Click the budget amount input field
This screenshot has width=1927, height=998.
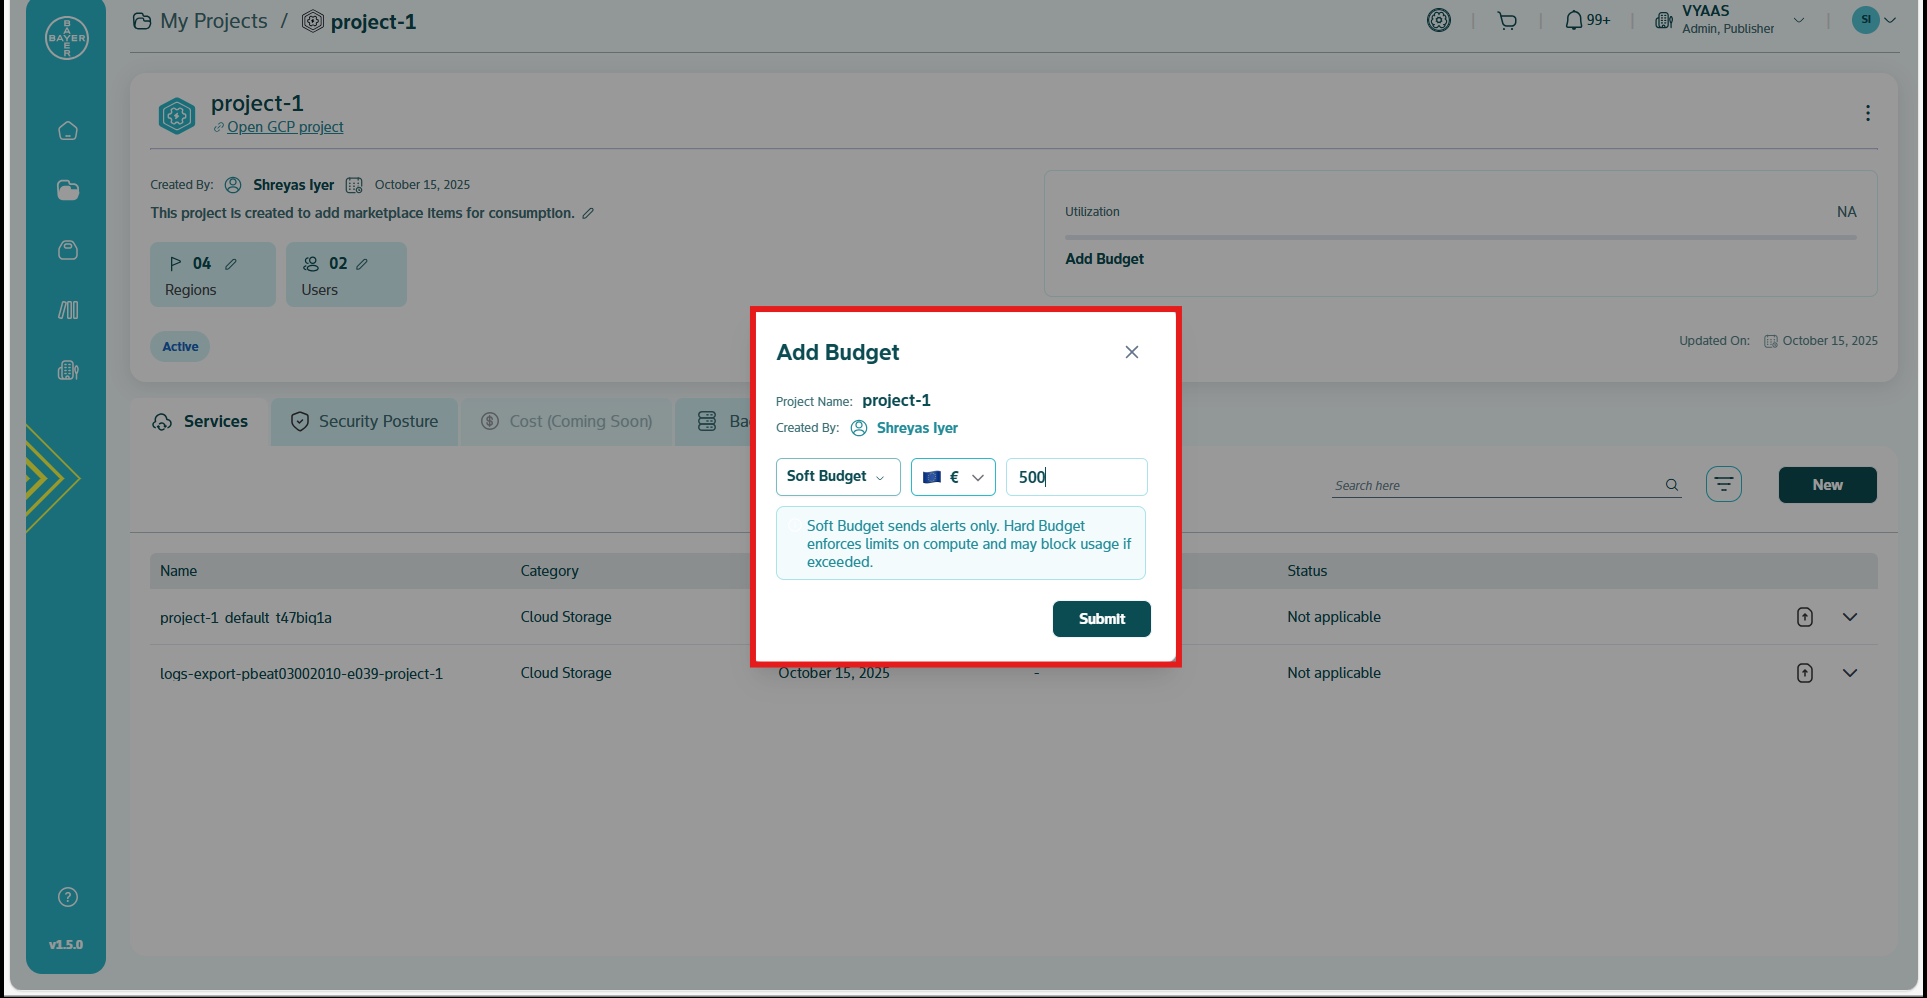[1076, 477]
